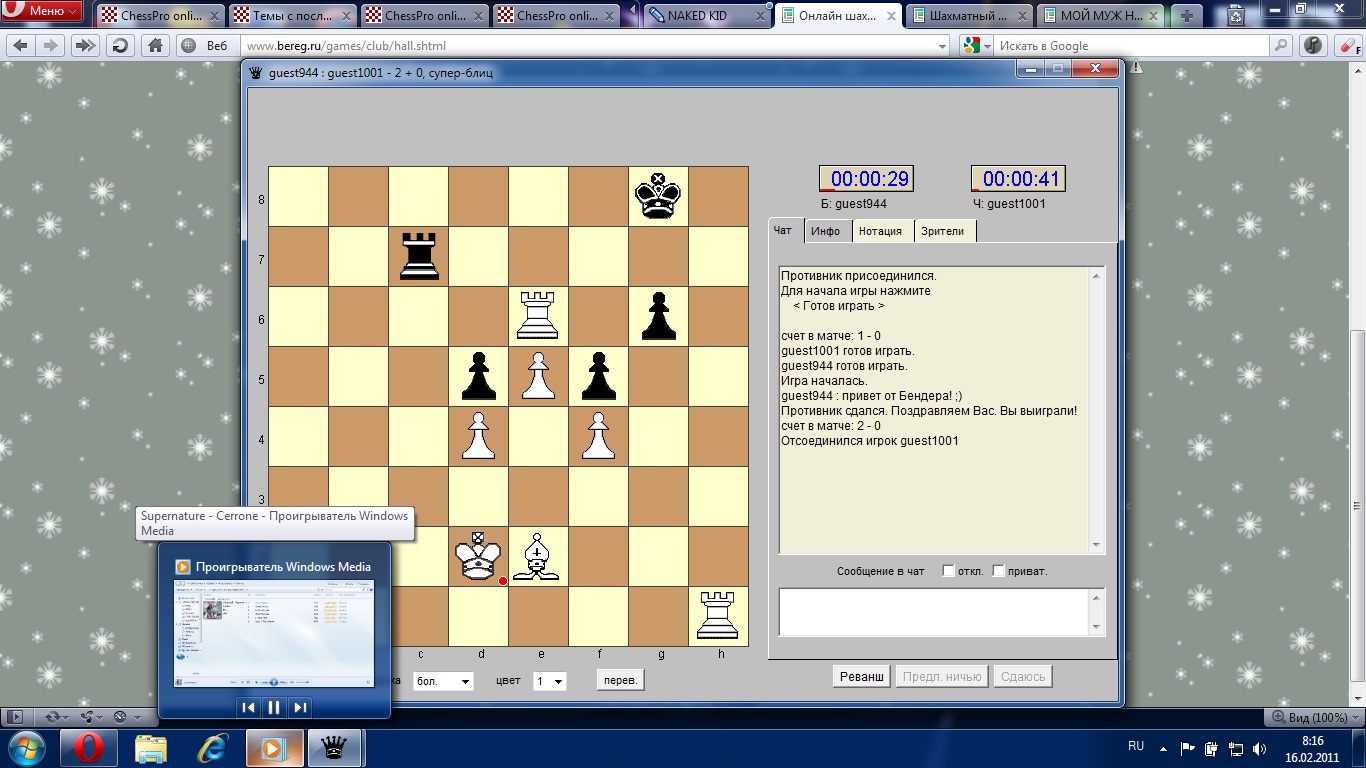Image resolution: width=1366 pixels, height=768 pixels.
Task: Click the white bishop on e2
Action: [538, 557]
